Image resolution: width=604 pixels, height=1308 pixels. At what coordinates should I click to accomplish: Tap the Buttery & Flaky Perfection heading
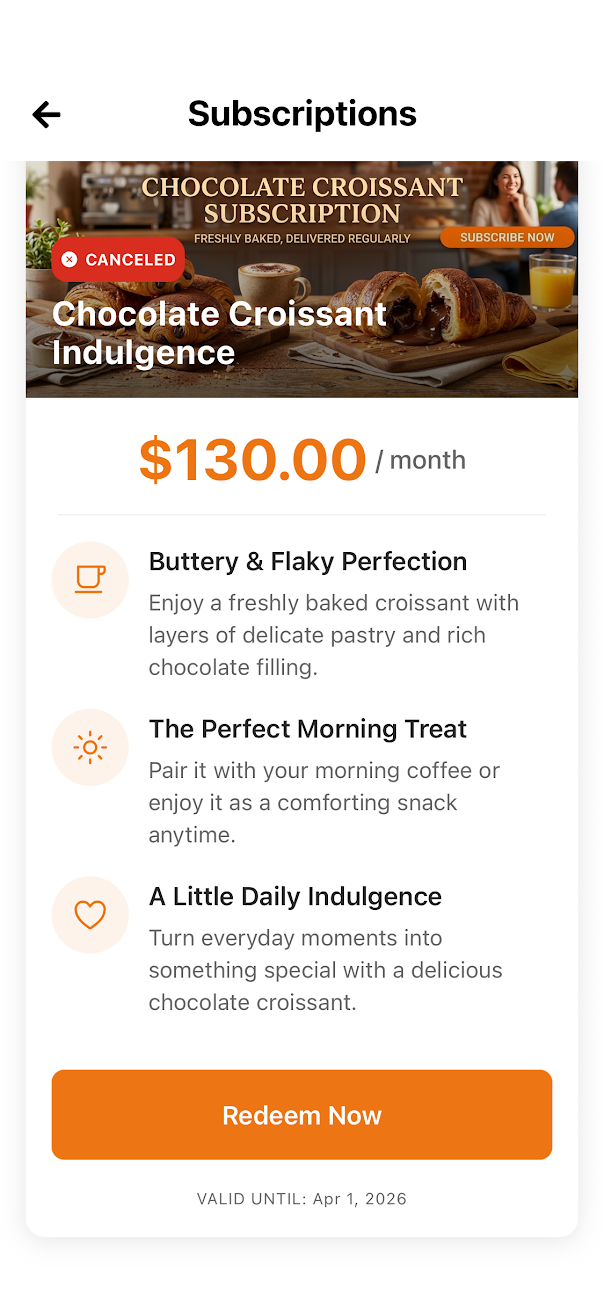[x=308, y=562]
